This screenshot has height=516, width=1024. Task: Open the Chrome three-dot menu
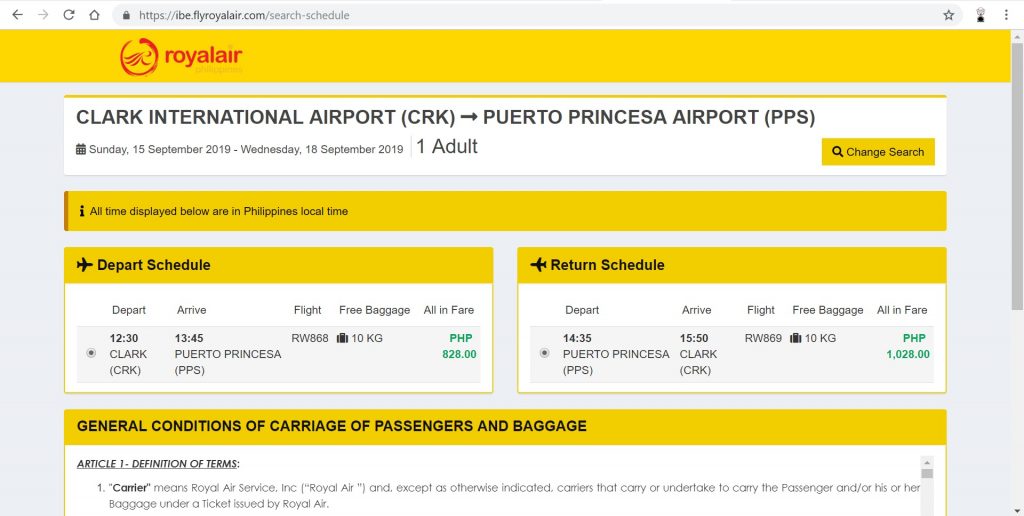(1006, 15)
